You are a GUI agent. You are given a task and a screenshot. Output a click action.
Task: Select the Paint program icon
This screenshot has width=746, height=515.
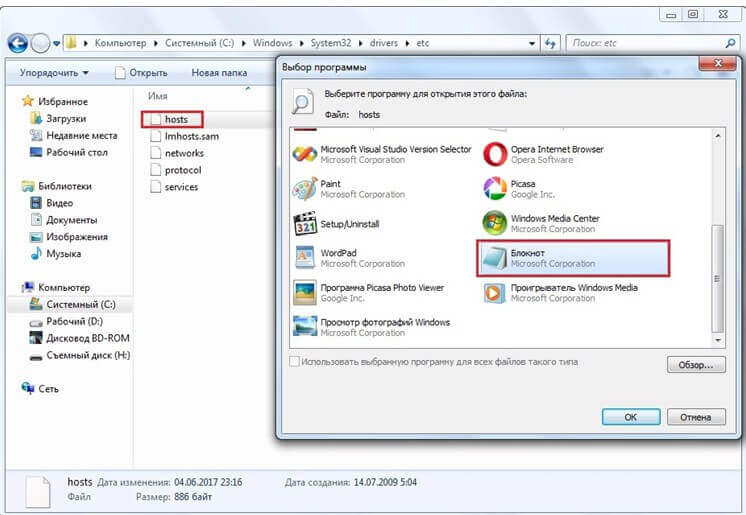(304, 189)
